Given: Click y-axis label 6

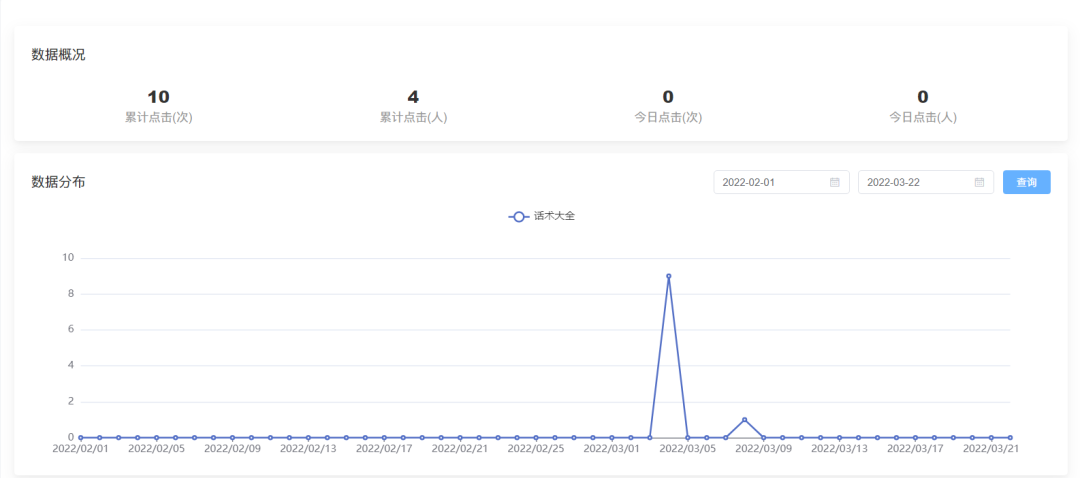Looking at the screenshot, I should [x=71, y=330].
